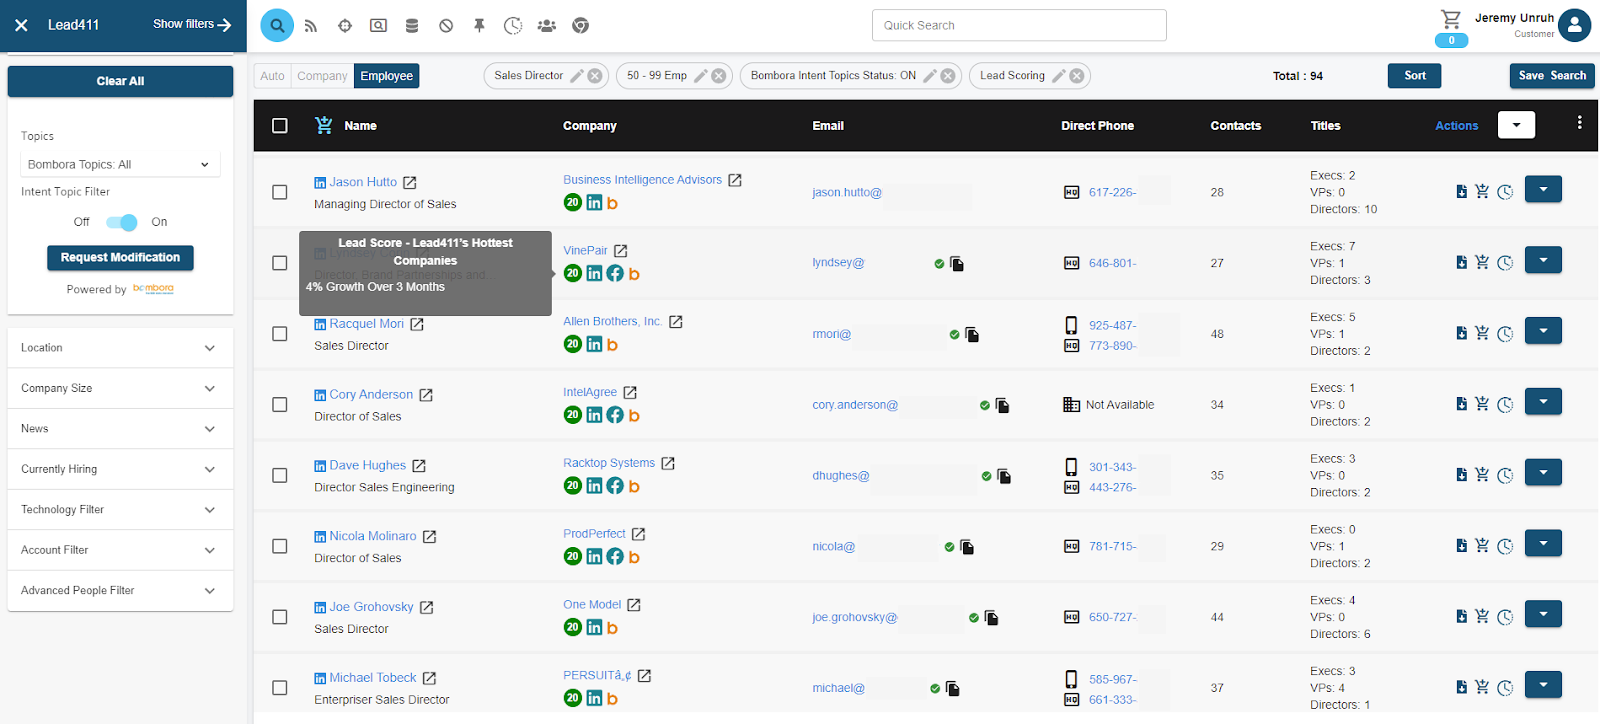Switch to the Company tab
Screen dimensions: 1600x724
tap(322, 76)
